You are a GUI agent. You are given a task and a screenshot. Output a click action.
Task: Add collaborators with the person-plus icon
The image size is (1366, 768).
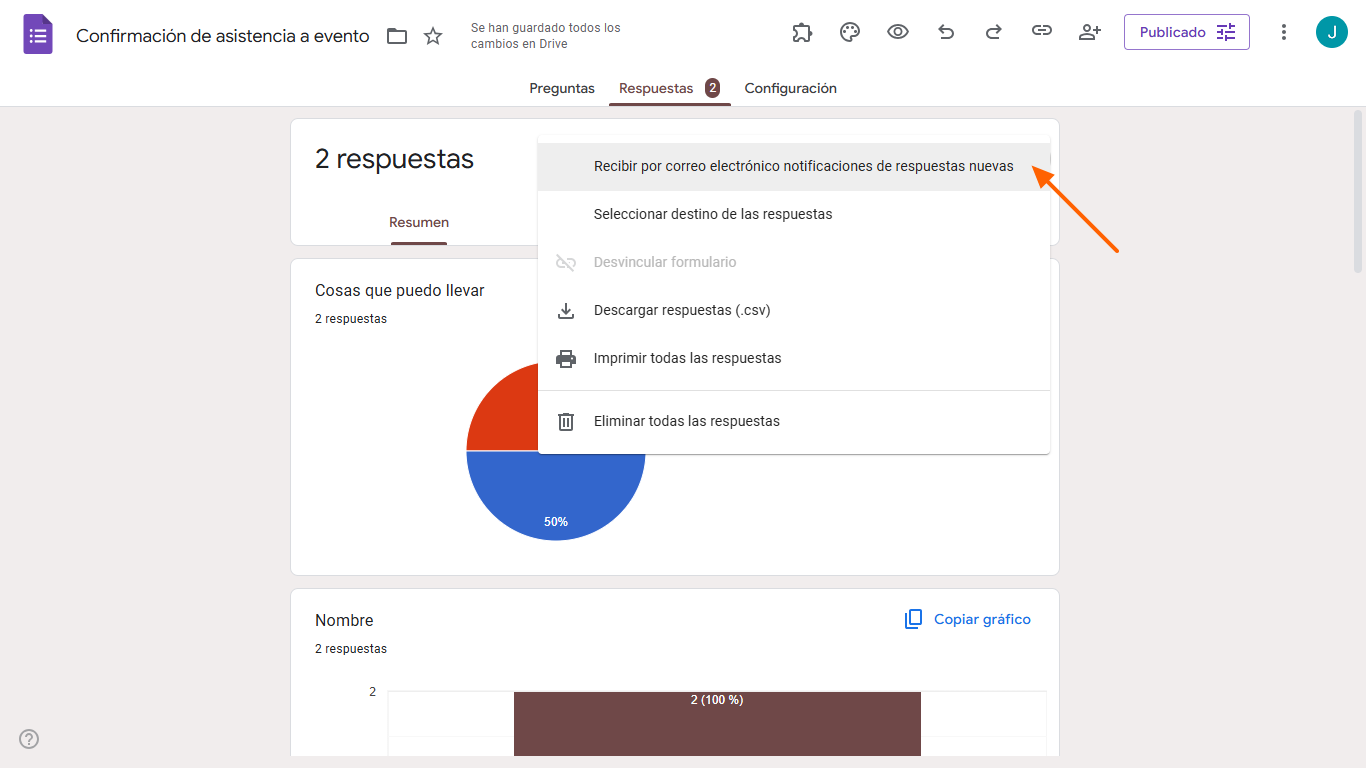tap(1090, 32)
